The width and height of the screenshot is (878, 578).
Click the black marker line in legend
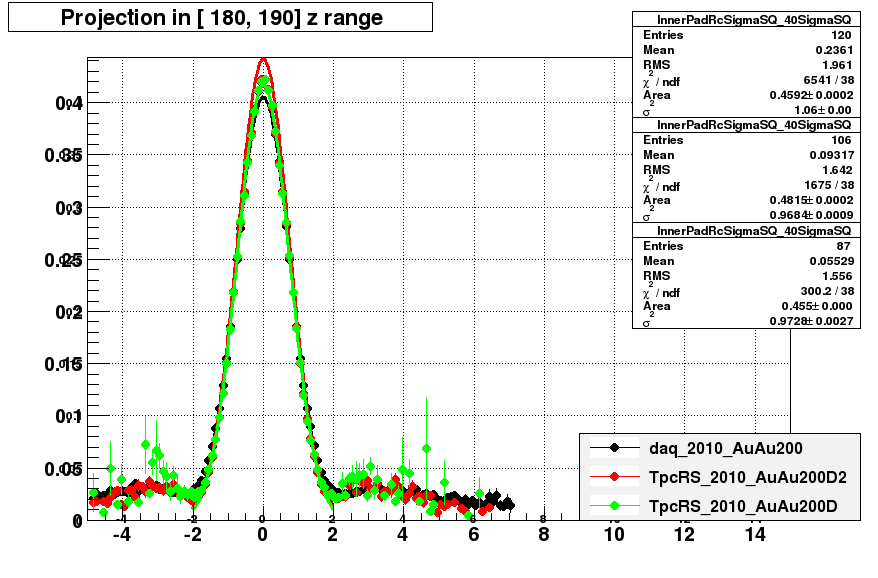[x=614, y=448]
